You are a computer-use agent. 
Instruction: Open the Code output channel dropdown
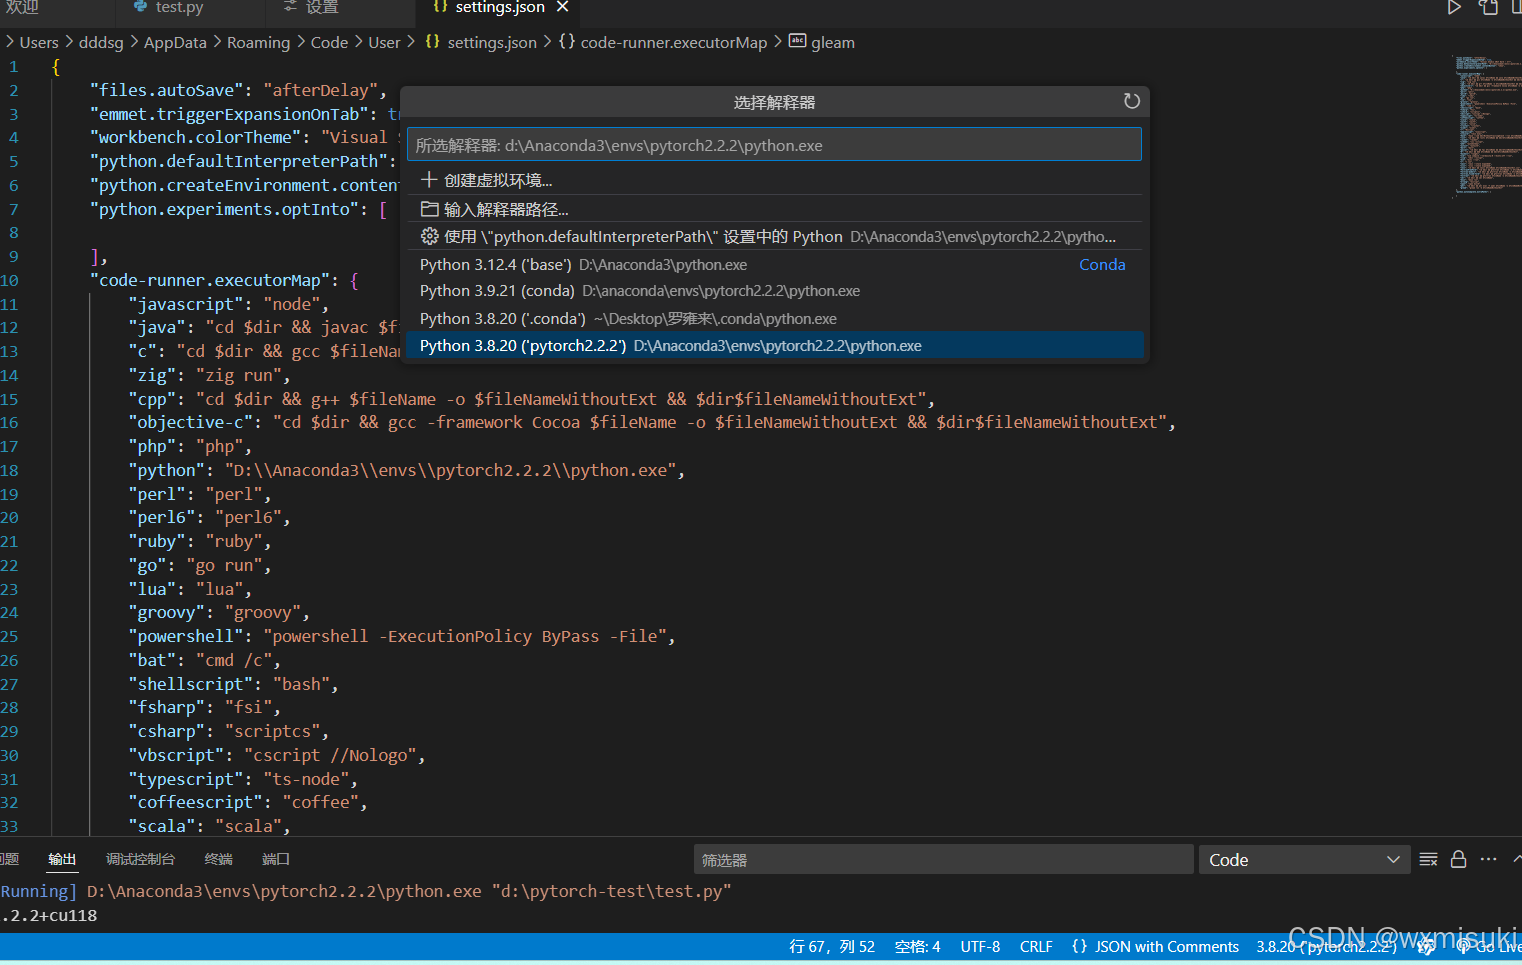point(1303,859)
